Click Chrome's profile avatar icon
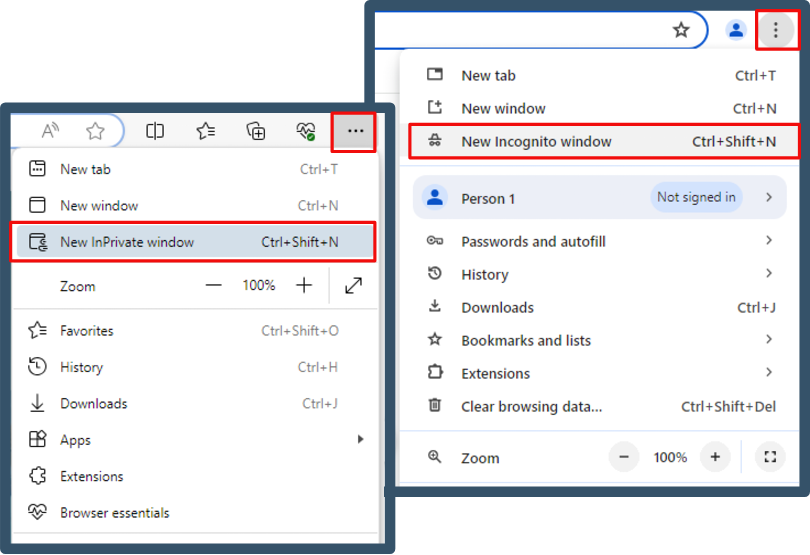The width and height of the screenshot is (810, 555). click(736, 30)
